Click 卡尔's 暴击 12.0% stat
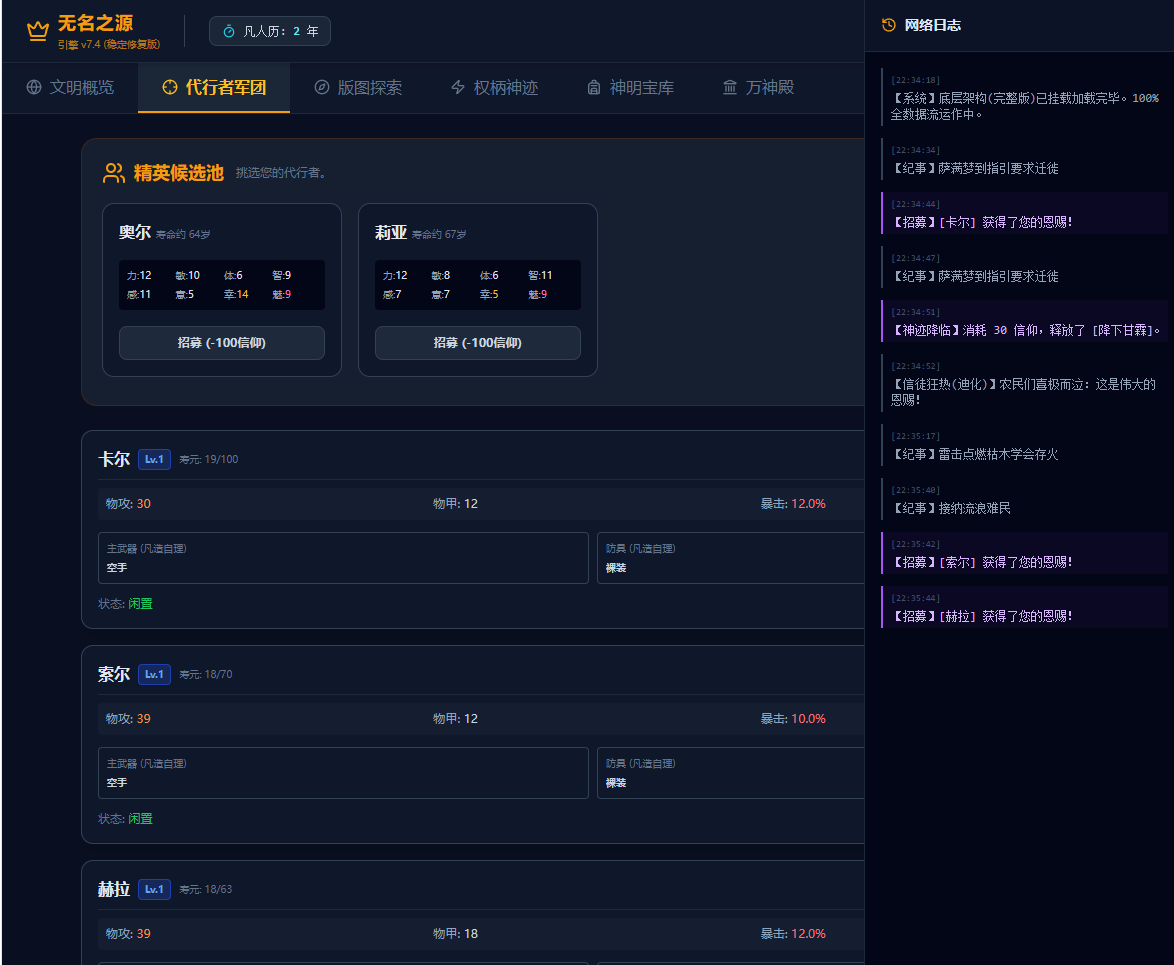Viewport: 1174px width, 965px height. 793,504
